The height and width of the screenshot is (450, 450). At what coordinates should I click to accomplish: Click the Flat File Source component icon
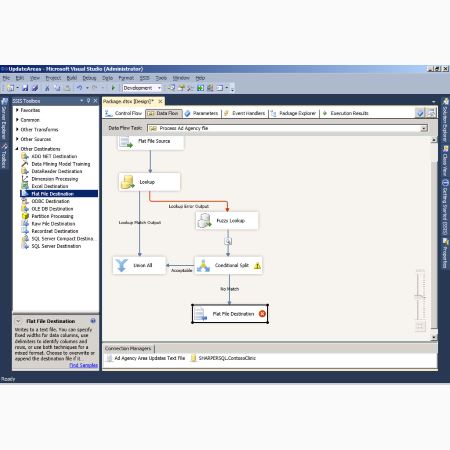tap(126, 142)
